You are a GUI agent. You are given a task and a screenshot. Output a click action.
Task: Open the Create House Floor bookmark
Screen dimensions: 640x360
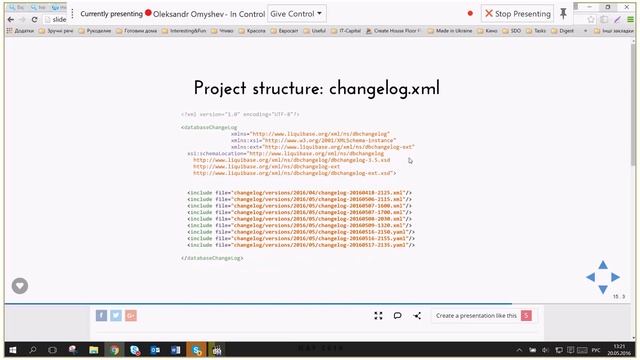(393, 31)
